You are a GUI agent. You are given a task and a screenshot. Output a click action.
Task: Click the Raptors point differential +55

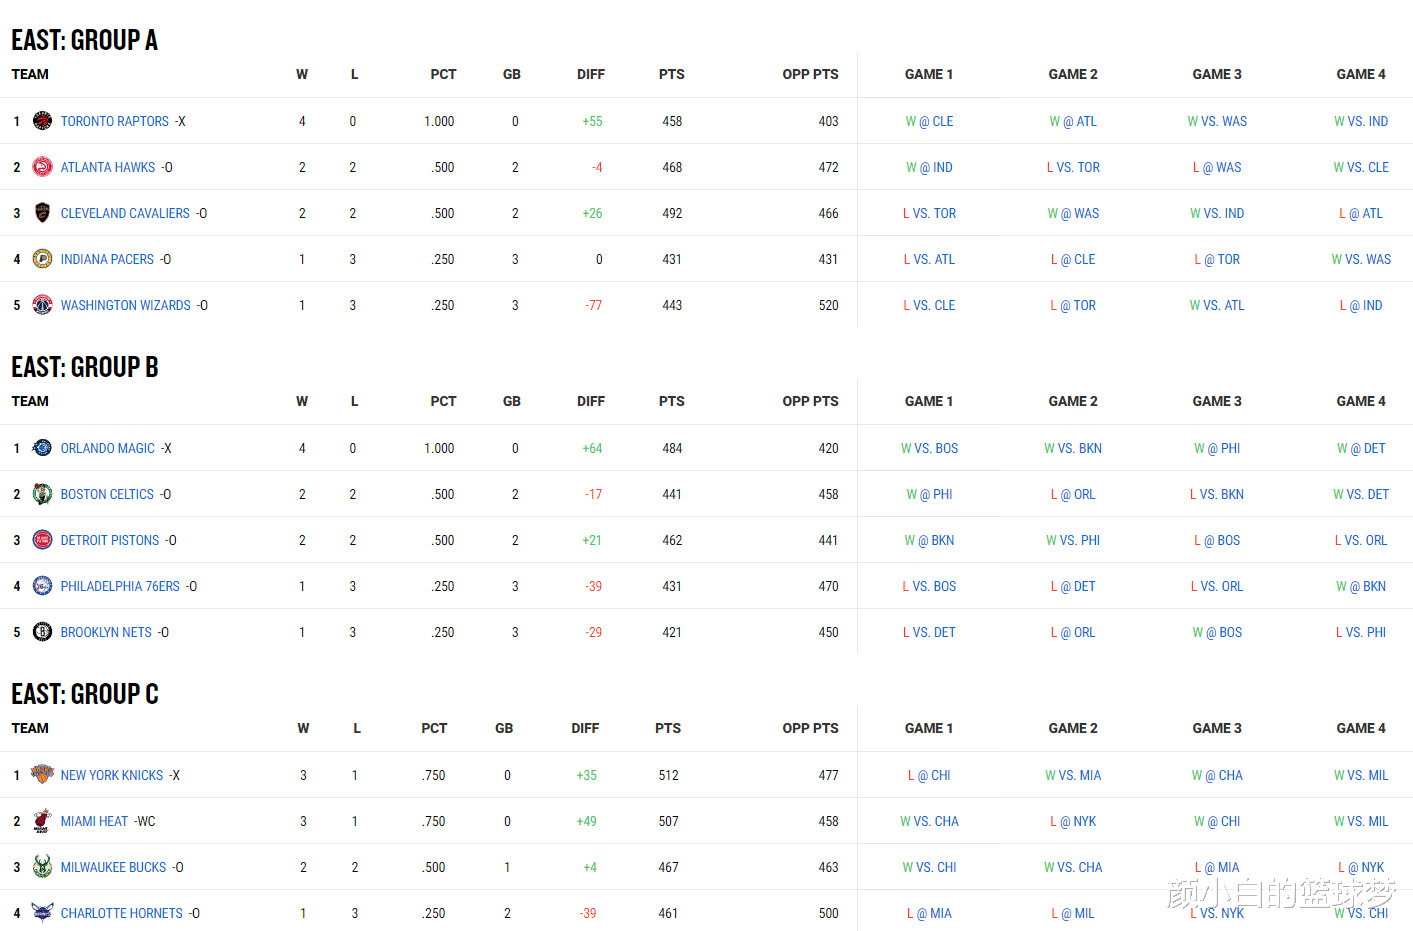[x=592, y=121]
